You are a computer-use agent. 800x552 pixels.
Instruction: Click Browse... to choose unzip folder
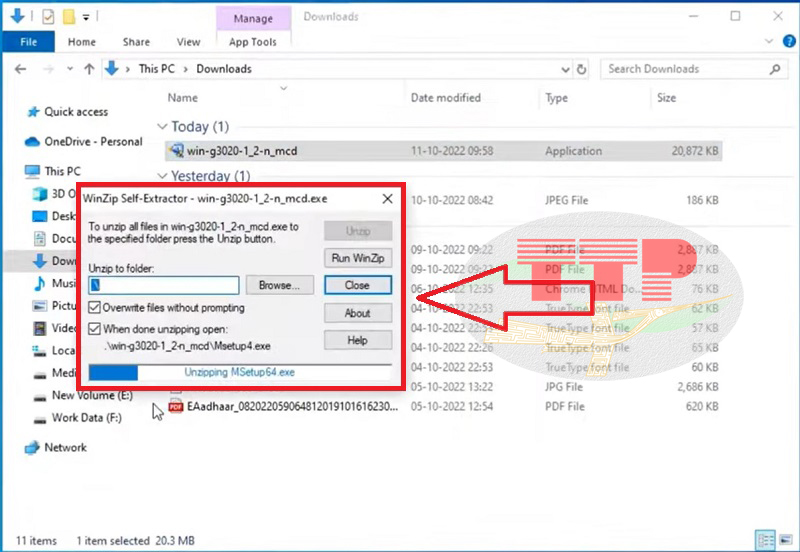pyautogui.click(x=280, y=285)
